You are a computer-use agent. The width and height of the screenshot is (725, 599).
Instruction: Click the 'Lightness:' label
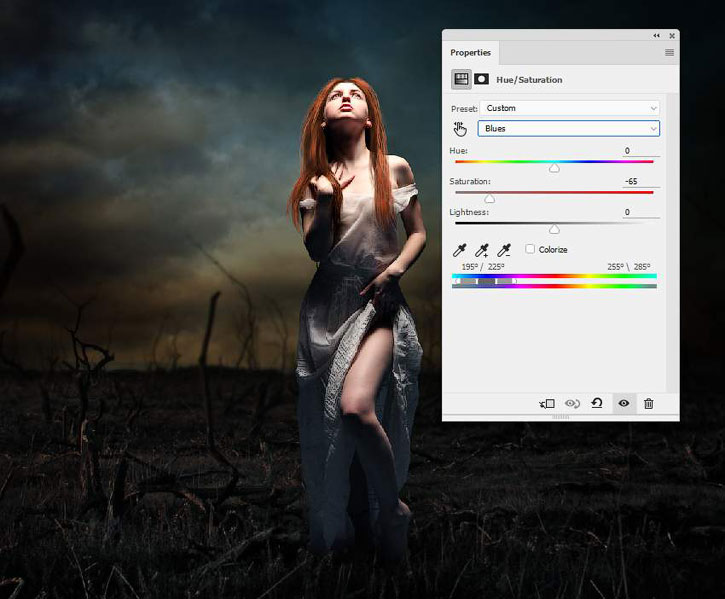(469, 212)
